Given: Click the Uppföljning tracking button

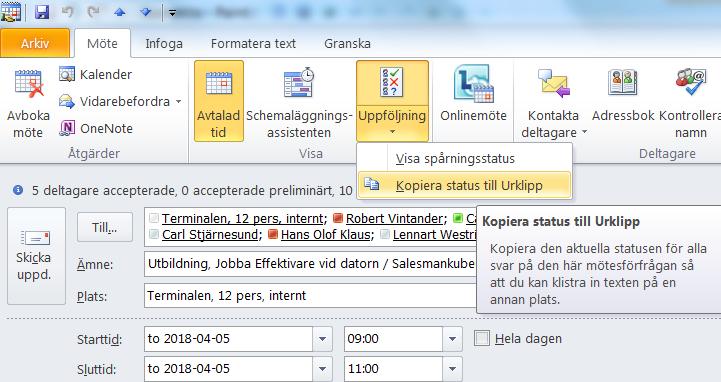Looking at the screenshot, I should pyautogui.click(x=392, y=102).
